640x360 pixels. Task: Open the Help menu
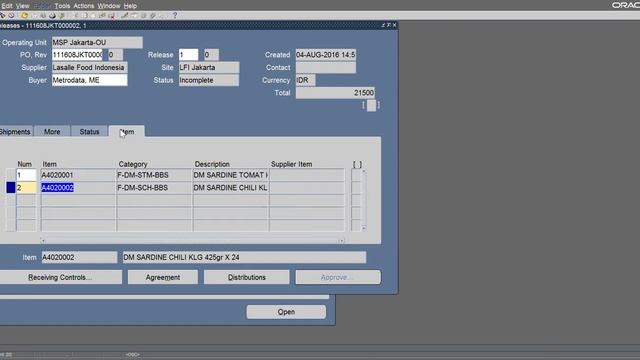point(130,6)
